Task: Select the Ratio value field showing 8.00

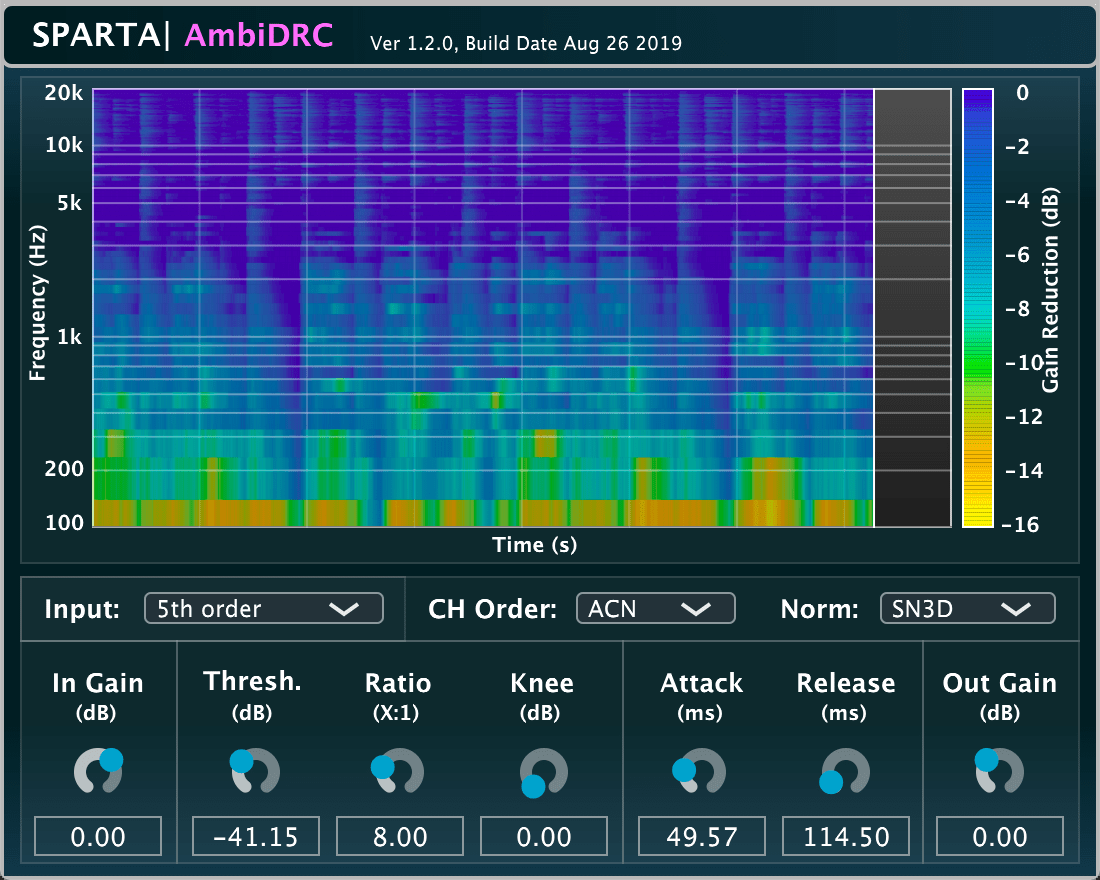Action: 399,836
